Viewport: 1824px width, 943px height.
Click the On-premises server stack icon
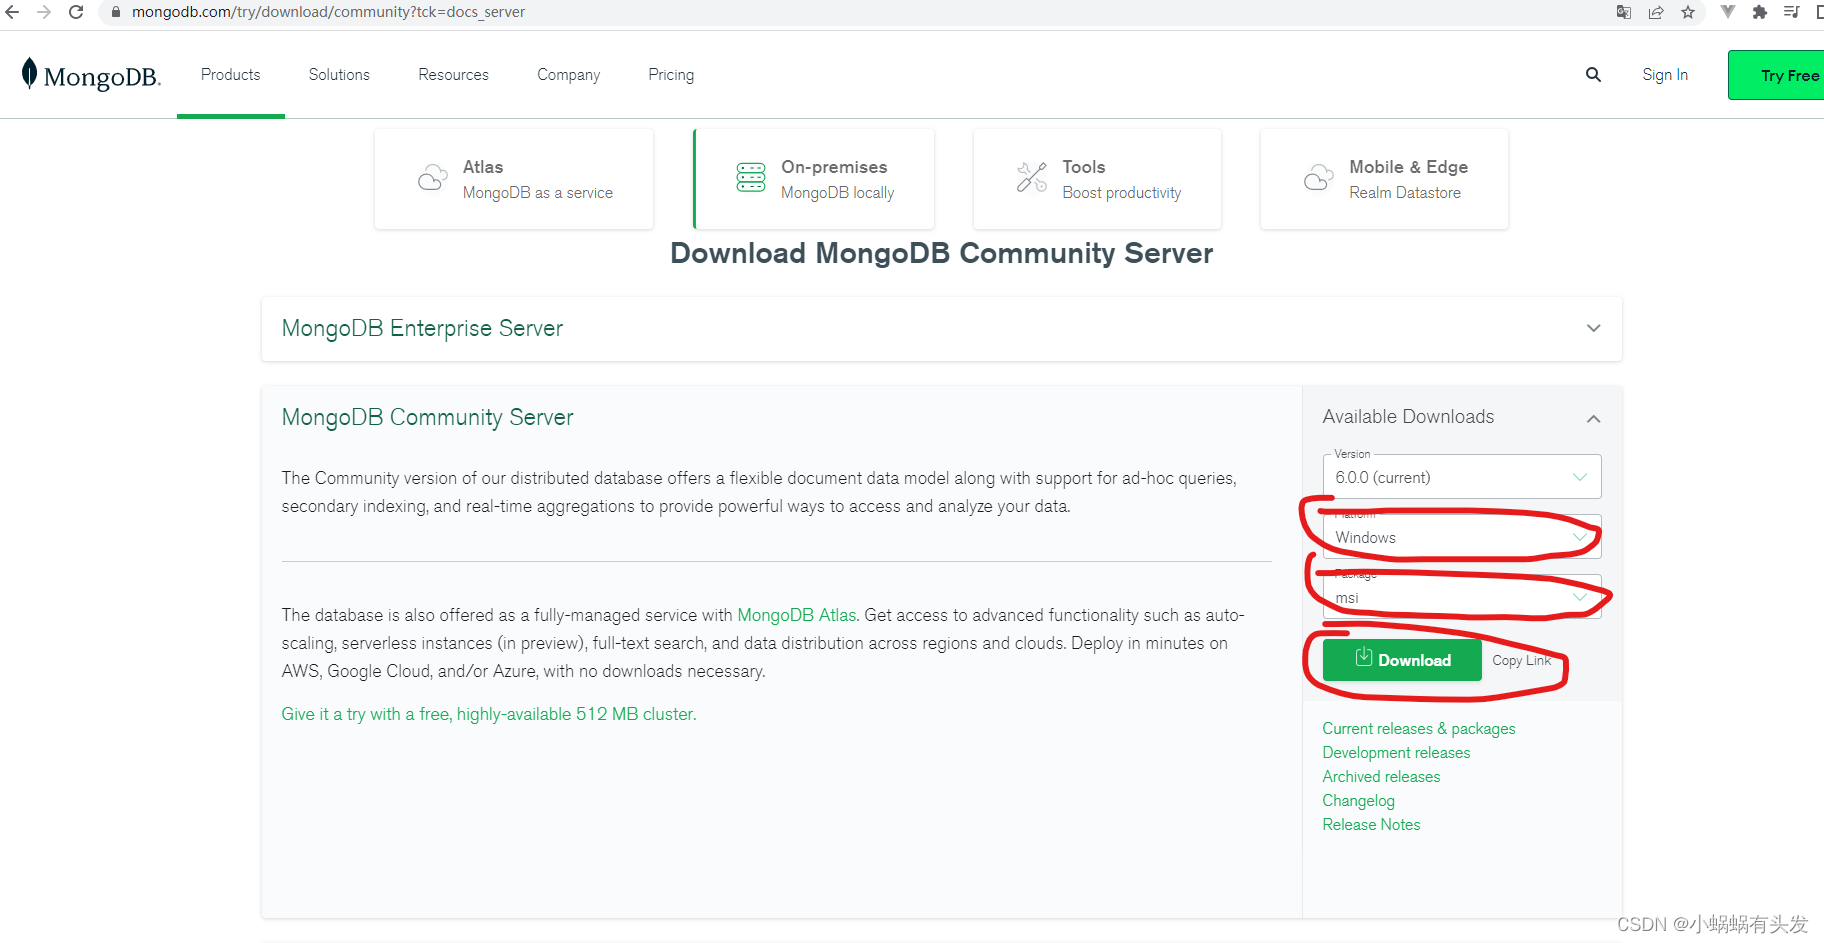[x=751, y=178]
